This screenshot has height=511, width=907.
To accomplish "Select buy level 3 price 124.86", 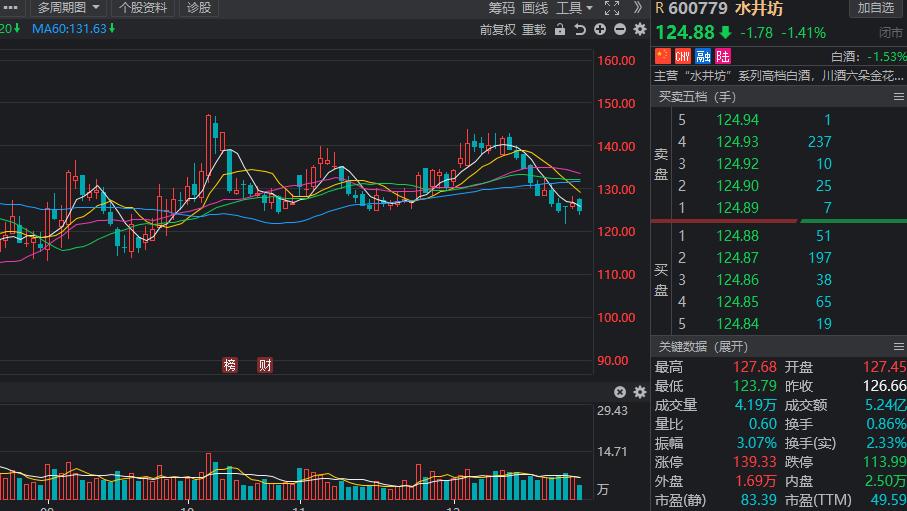I will 738,280.
